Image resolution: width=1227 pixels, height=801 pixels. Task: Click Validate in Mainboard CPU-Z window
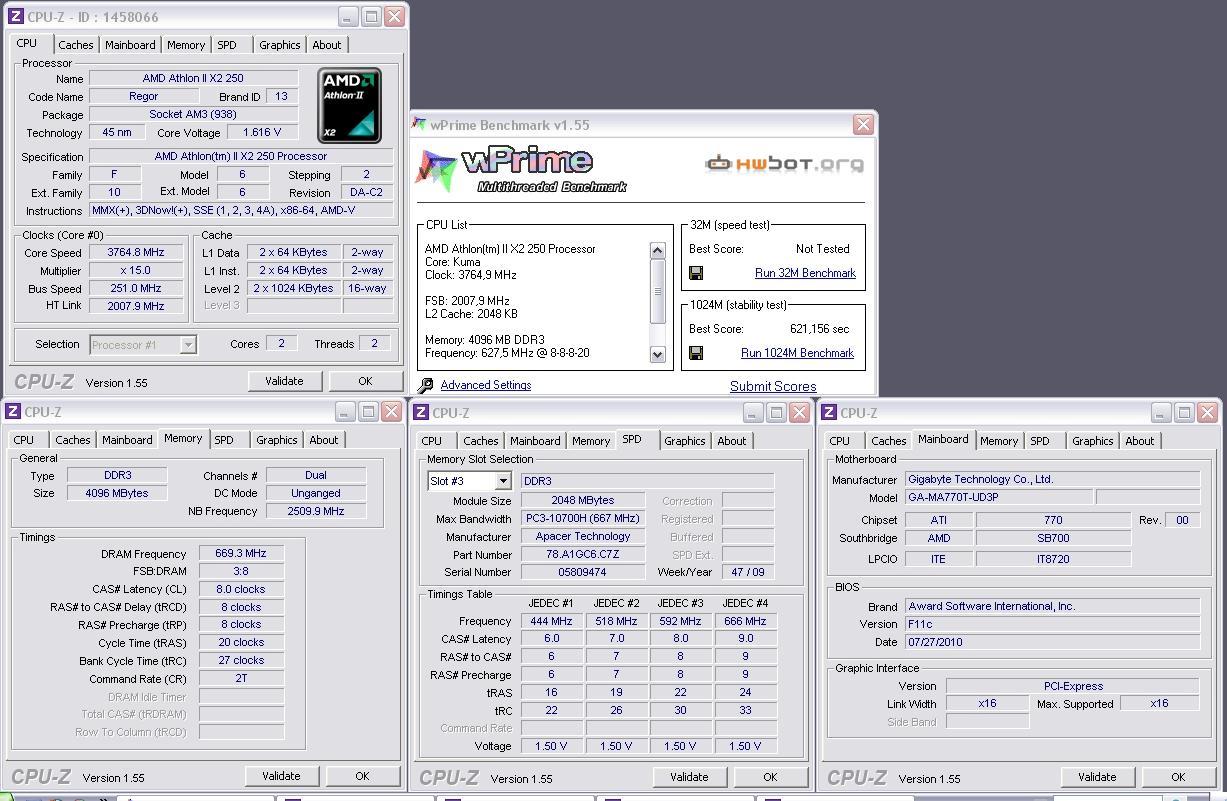tap(1097, 777)
